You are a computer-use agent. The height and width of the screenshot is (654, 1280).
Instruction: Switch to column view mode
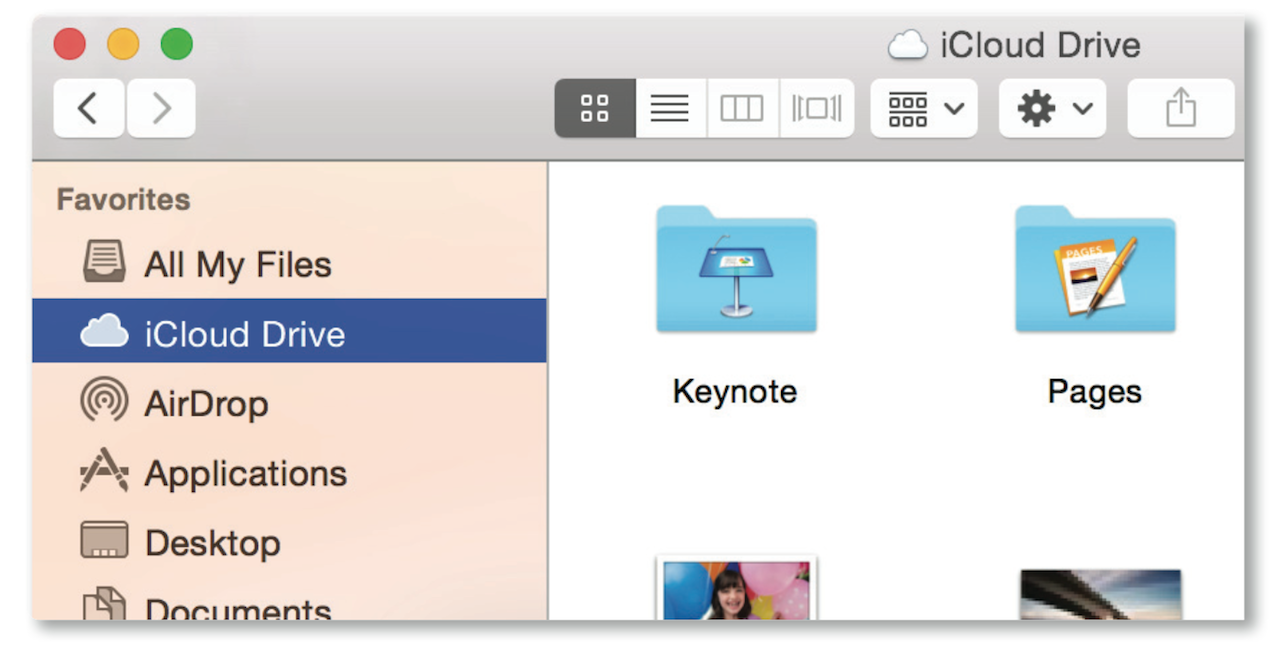coord(742,108)
